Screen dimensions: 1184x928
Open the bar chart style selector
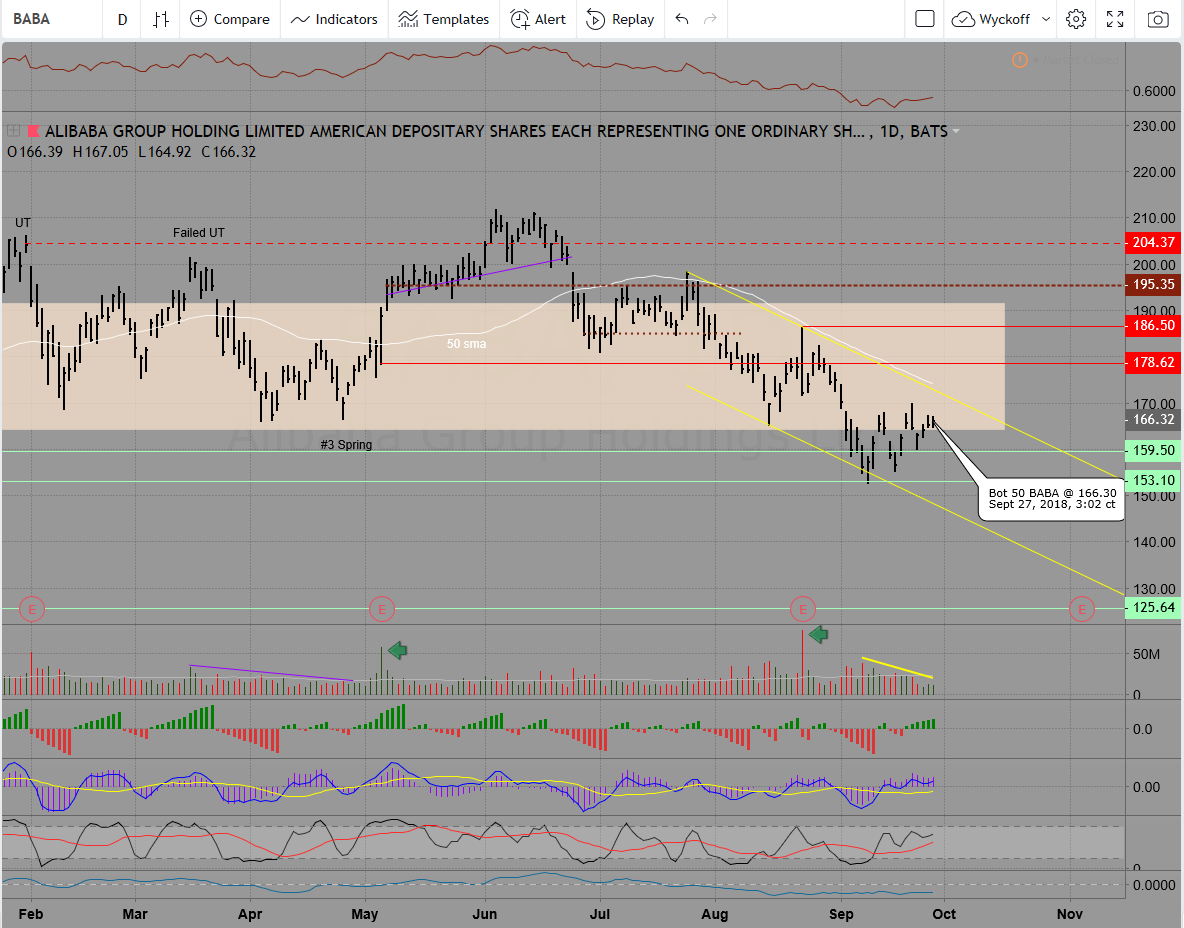[161, 19]
